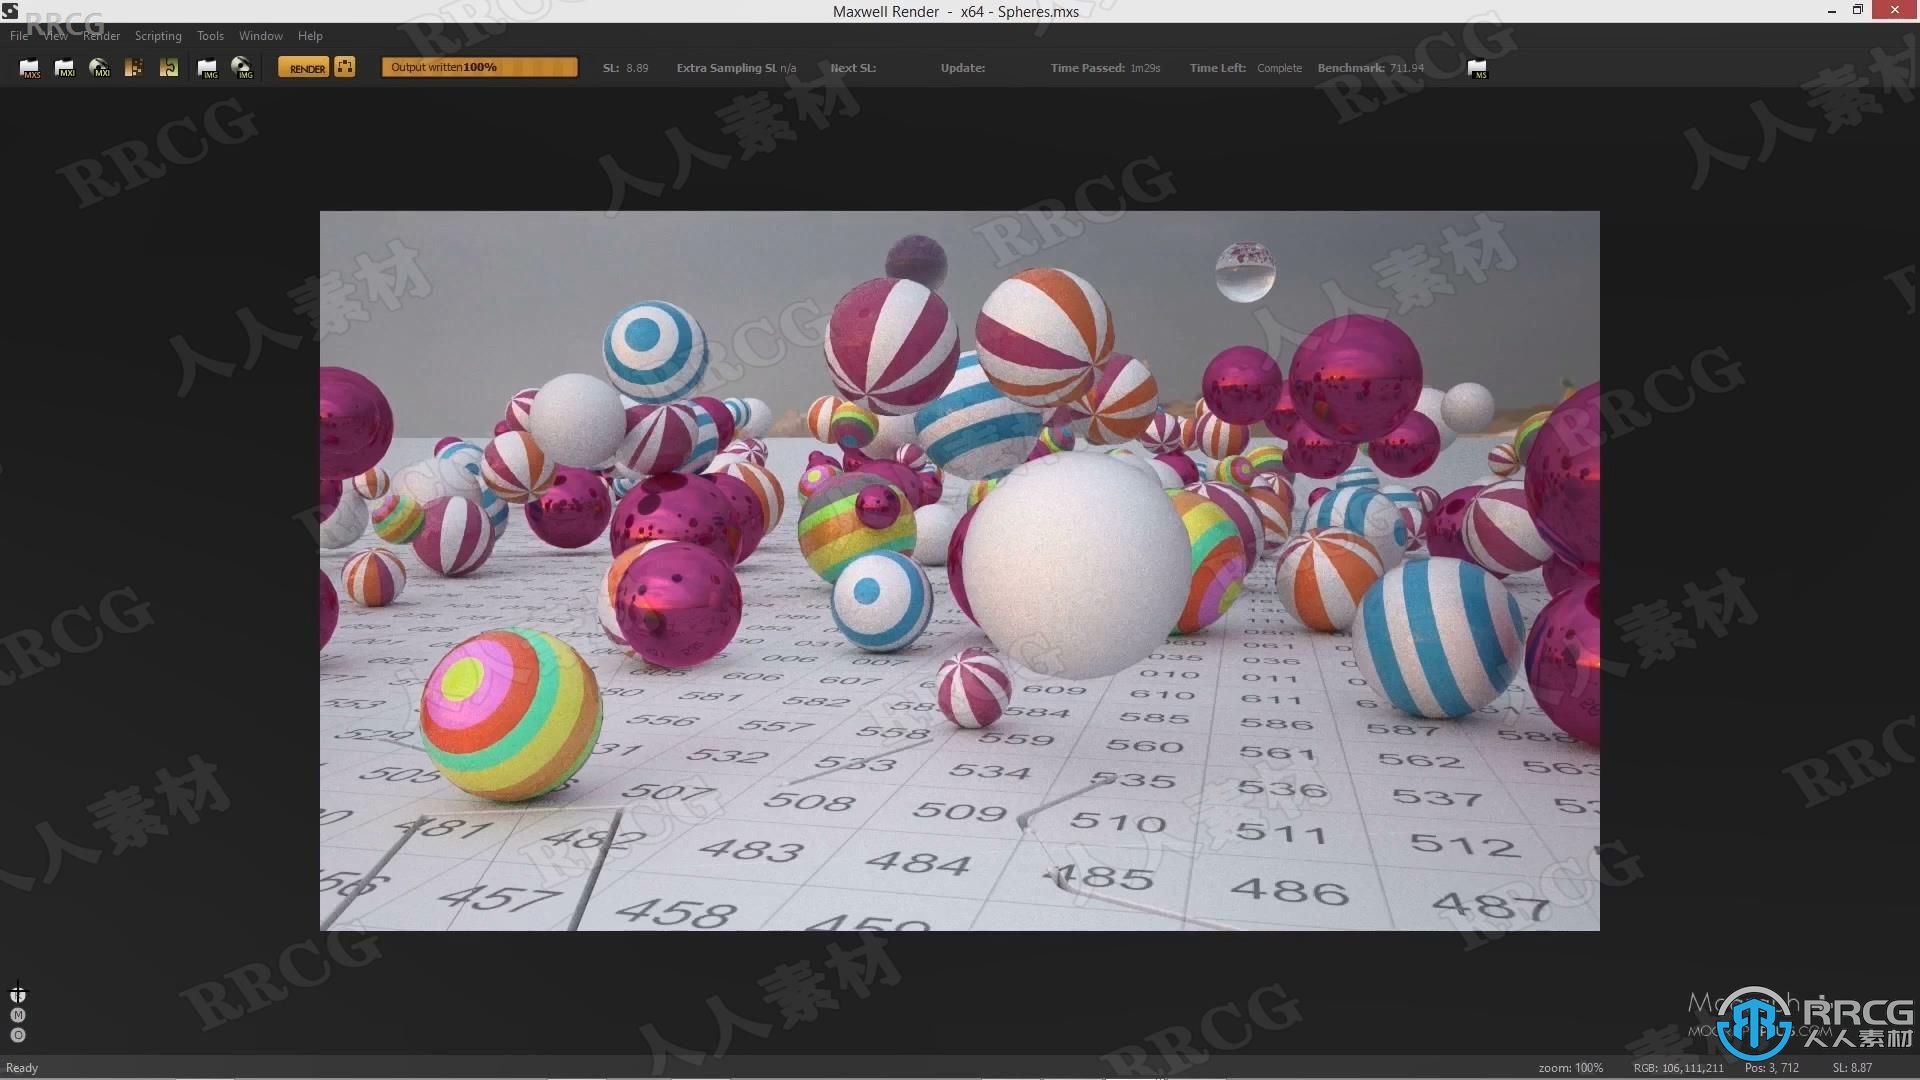
Task: Click the Output written 100% progress bar
Action: (480, 67)
